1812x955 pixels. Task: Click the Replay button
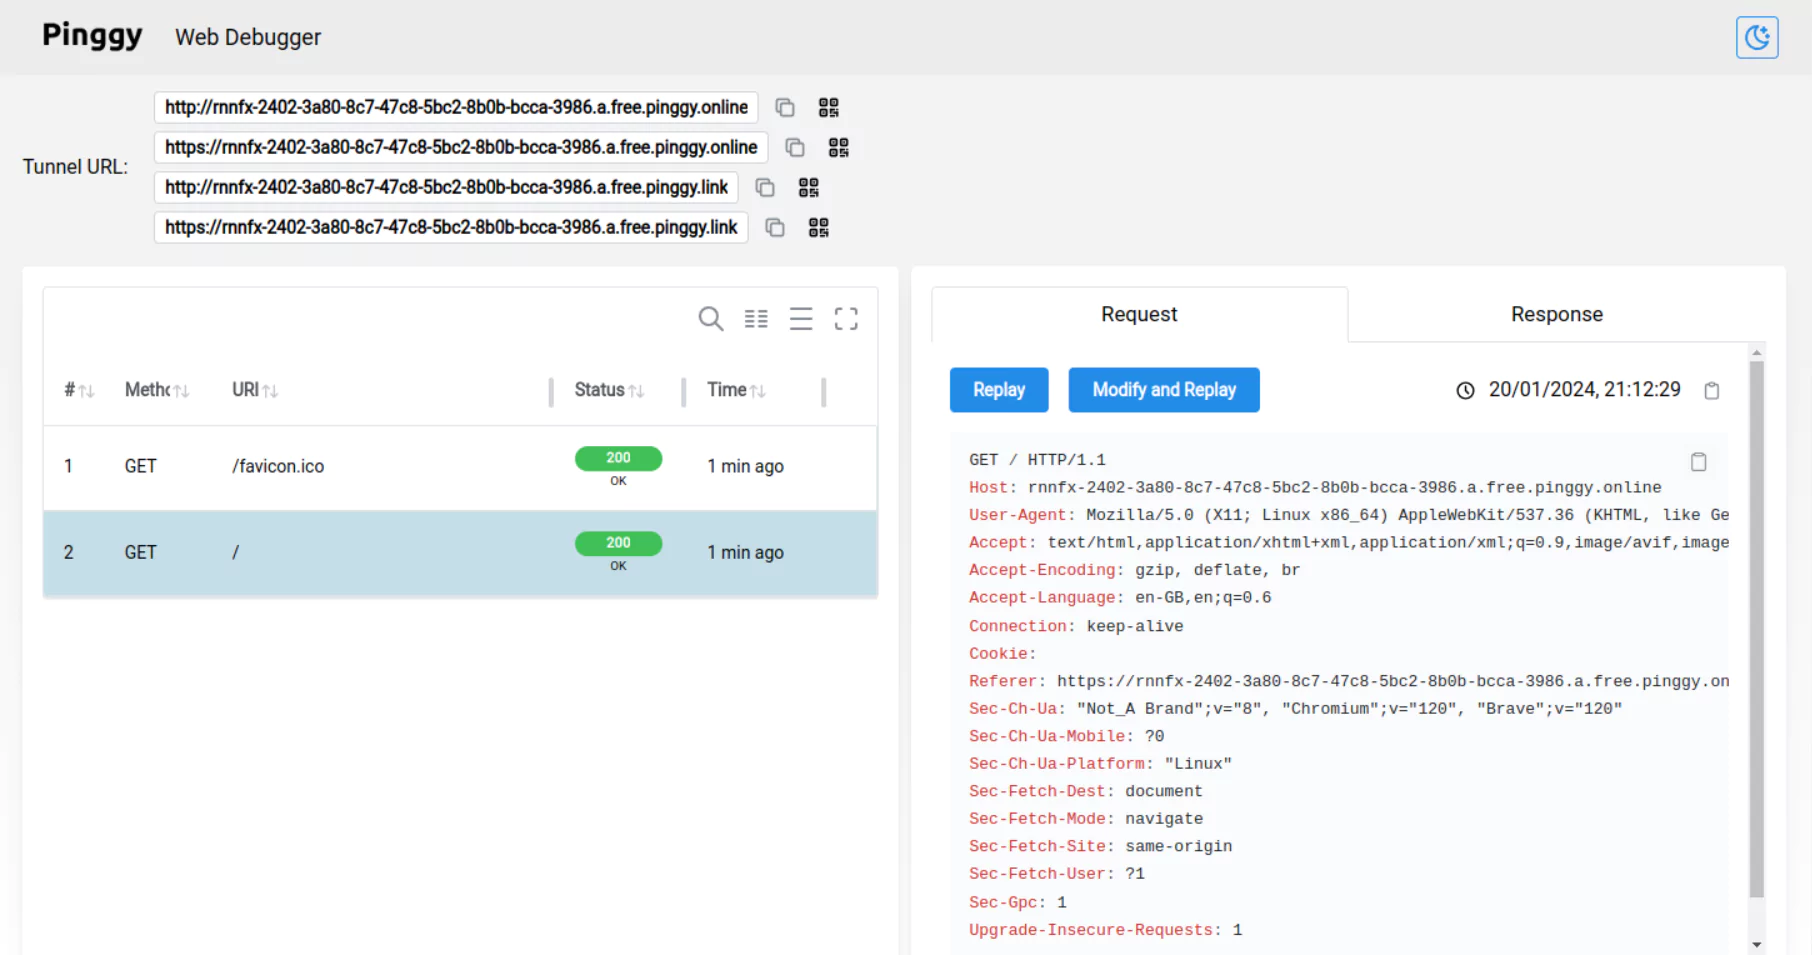click(999, 390)
